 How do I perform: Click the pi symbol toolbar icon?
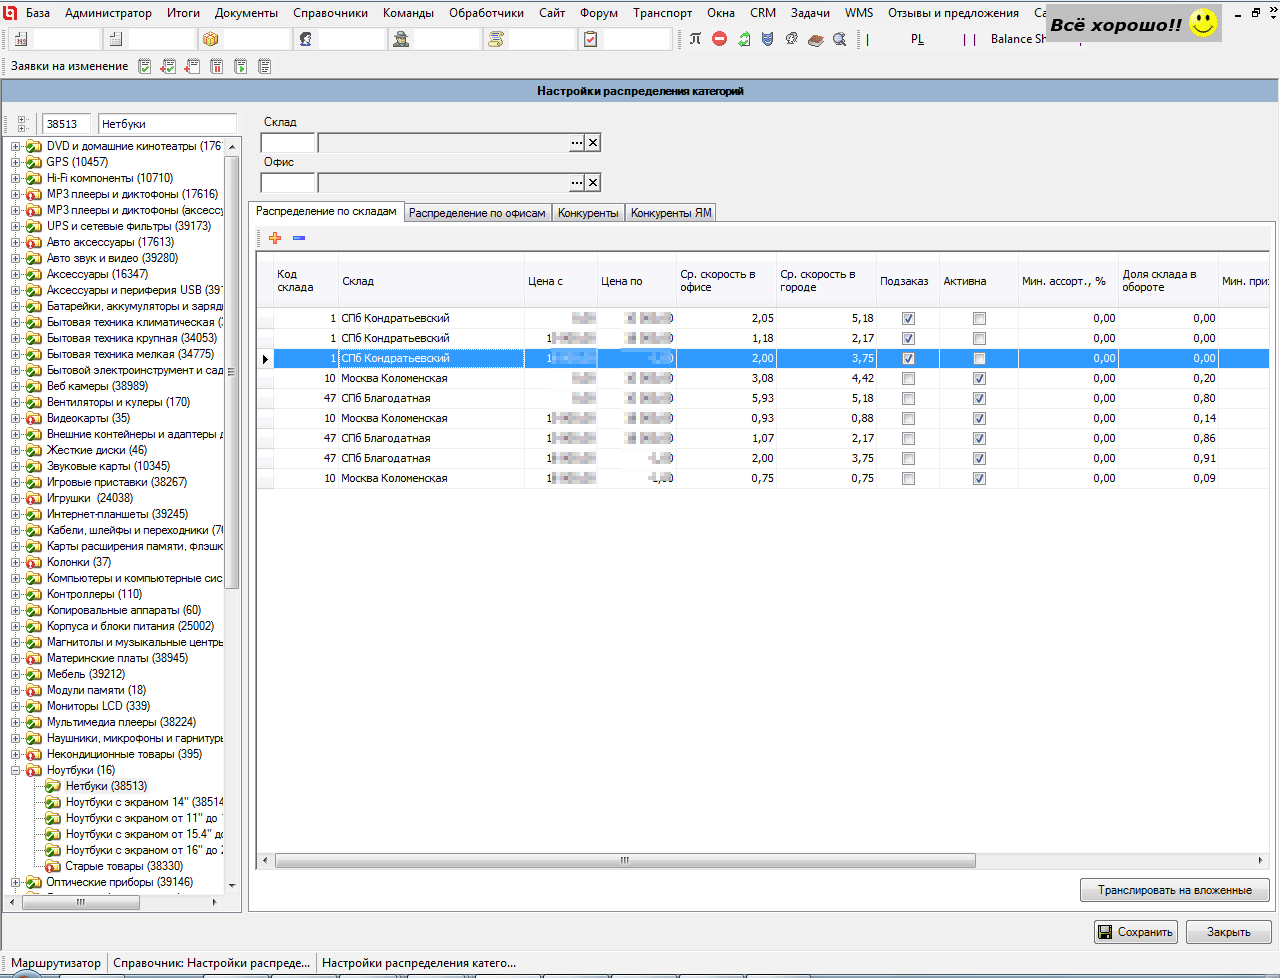coord(695,39)
